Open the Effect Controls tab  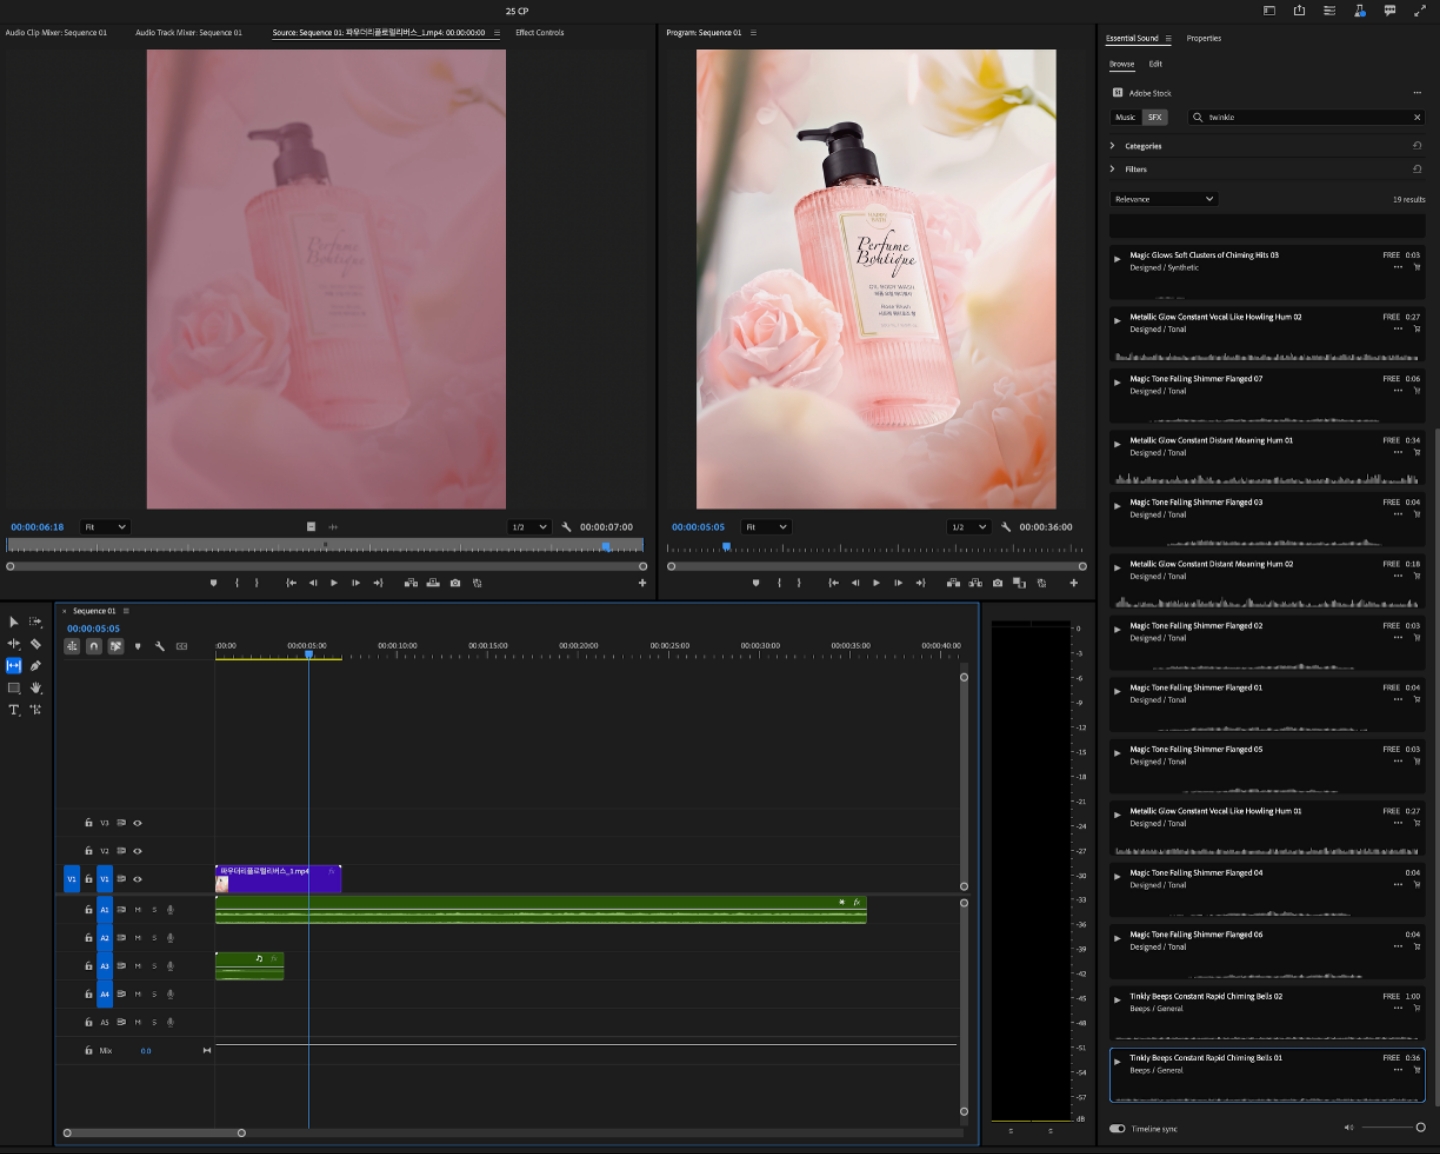[540, 33]
